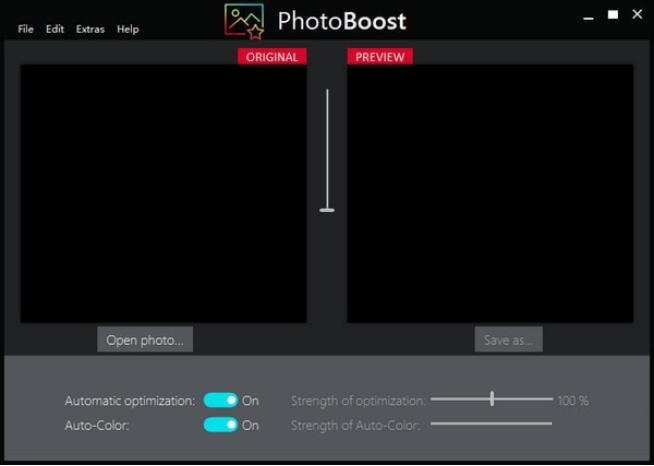654x466 pixels.
Task: Toggle the Automatic optimization switch
Action: 221,401
